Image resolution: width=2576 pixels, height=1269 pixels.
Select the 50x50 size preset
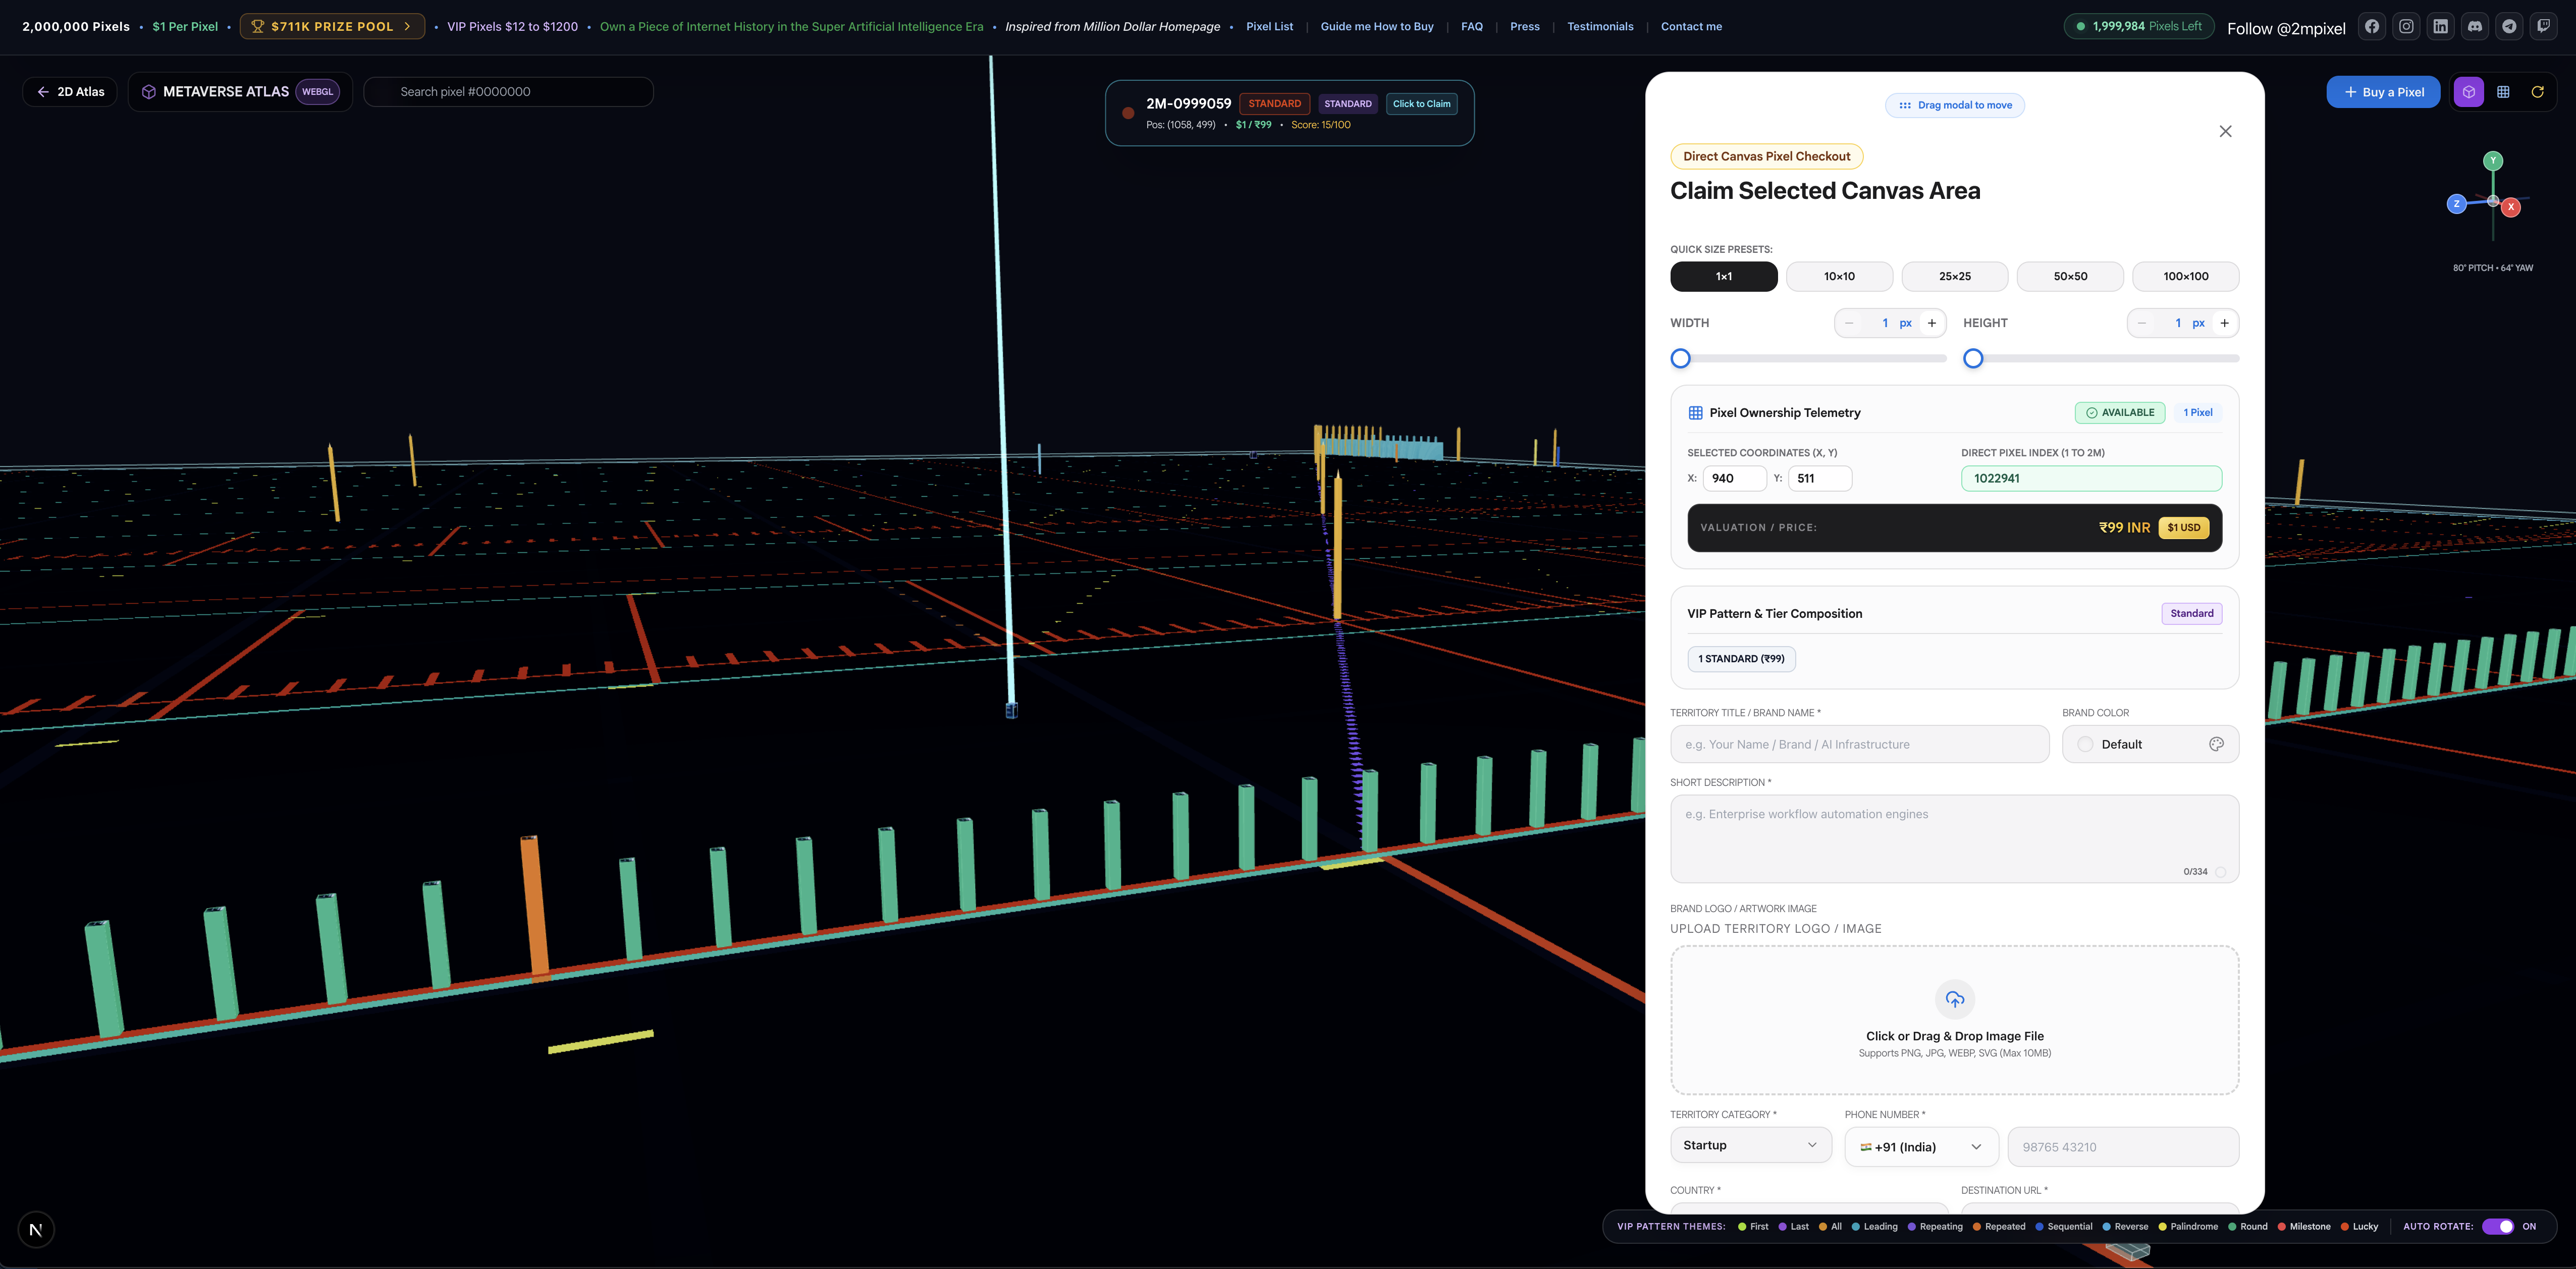click(2070, 277)
